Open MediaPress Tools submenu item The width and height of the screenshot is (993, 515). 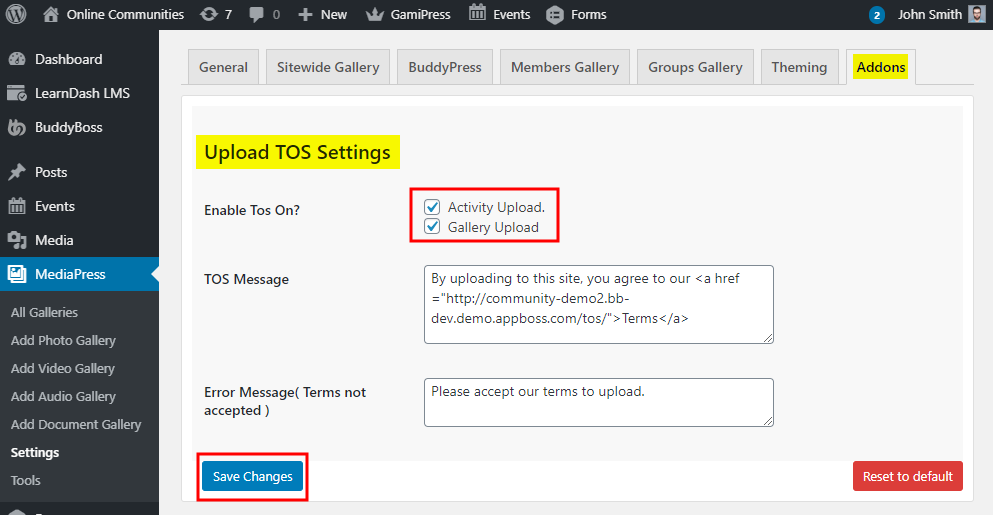(25, 480)
